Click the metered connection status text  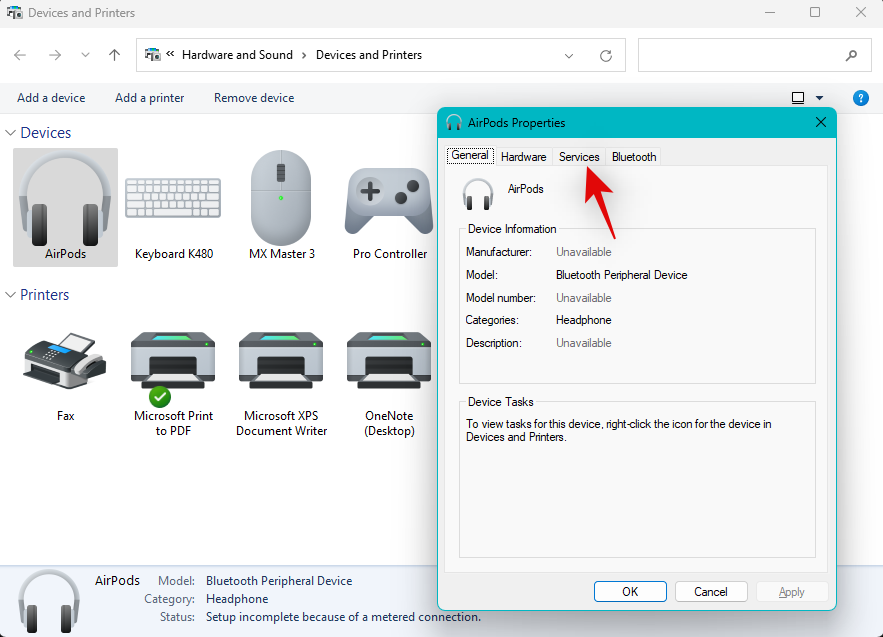pyautogui.click(x=344, y=617)
